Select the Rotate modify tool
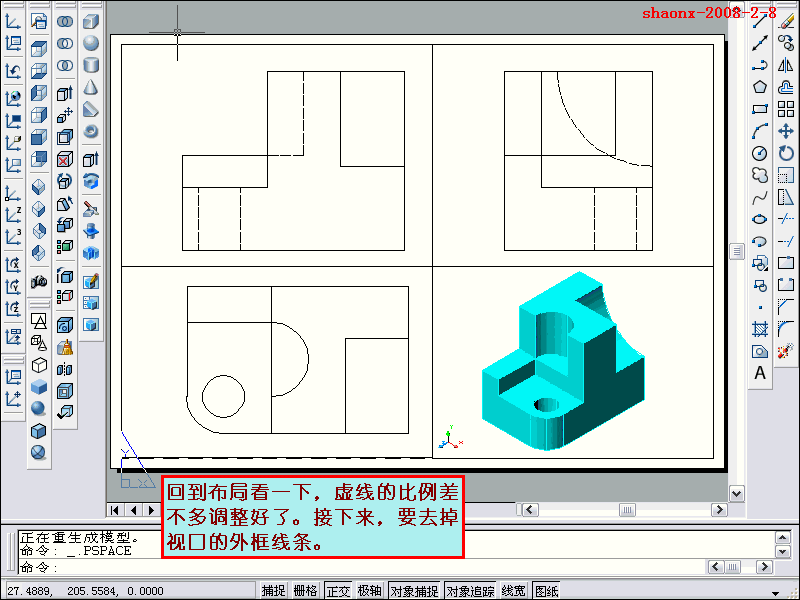 pos(786,153)
